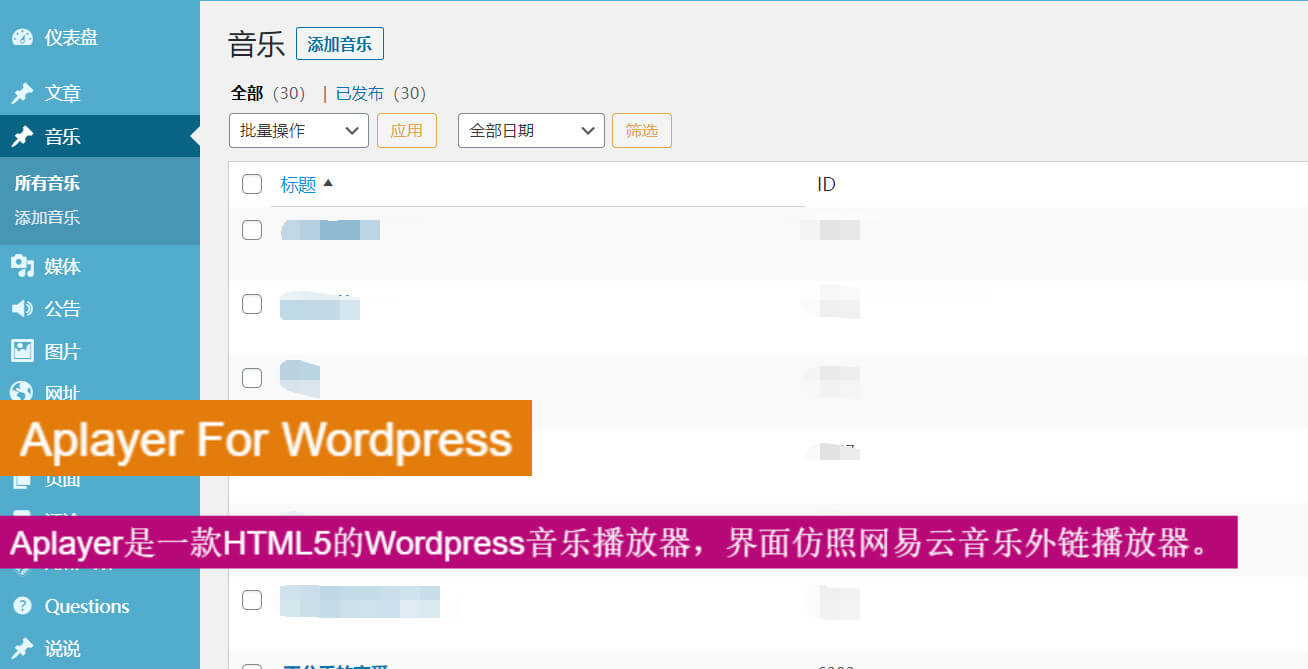Check the select-all checkbox in the table header

252,184
